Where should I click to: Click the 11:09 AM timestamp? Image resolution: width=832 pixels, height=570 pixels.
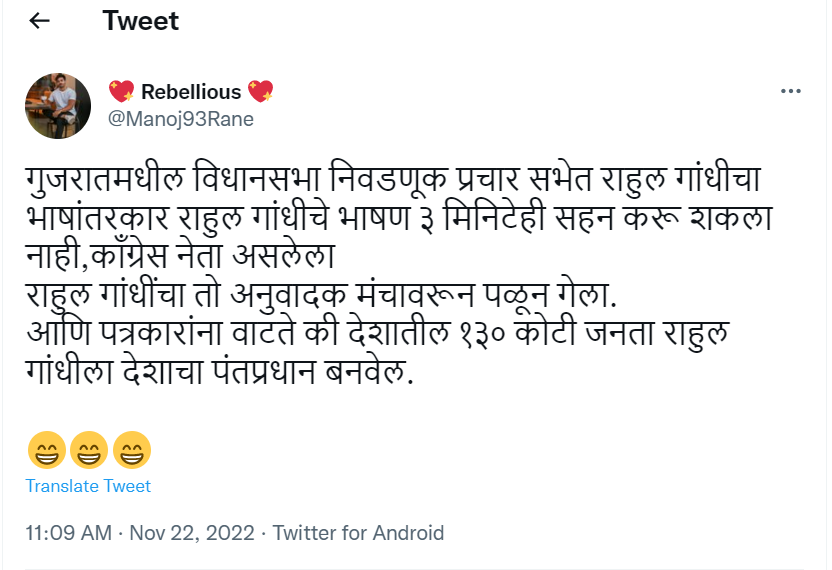pyautogui.click(x=68, y=533)
